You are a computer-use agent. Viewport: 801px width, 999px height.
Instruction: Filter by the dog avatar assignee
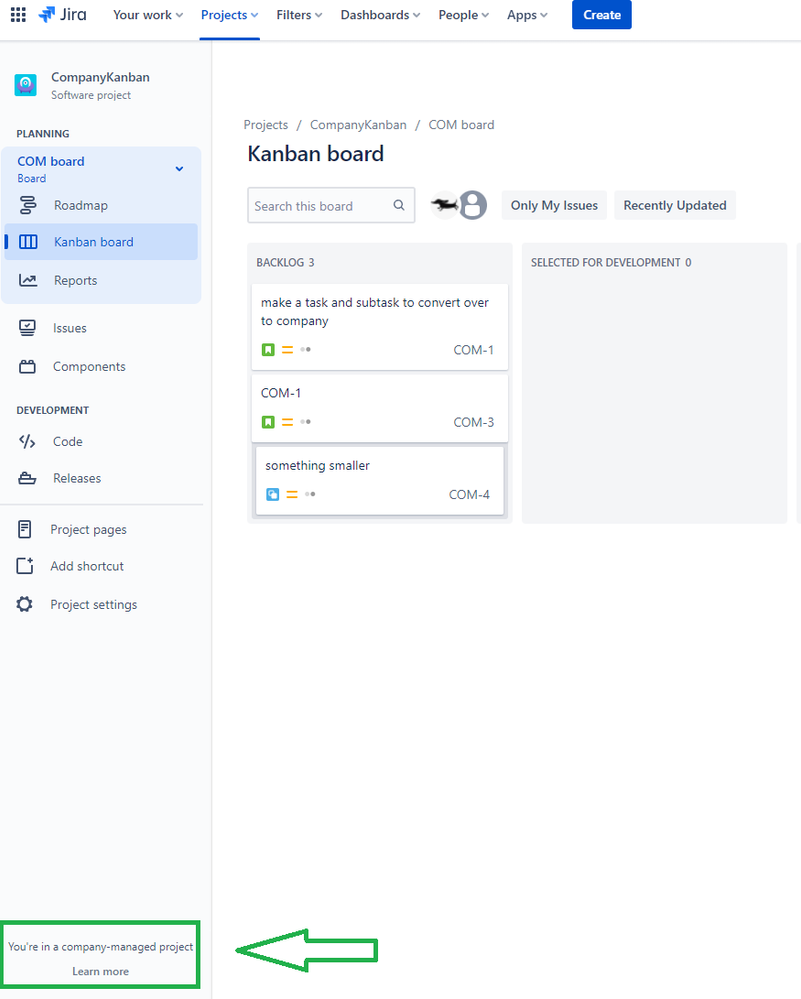444,205
